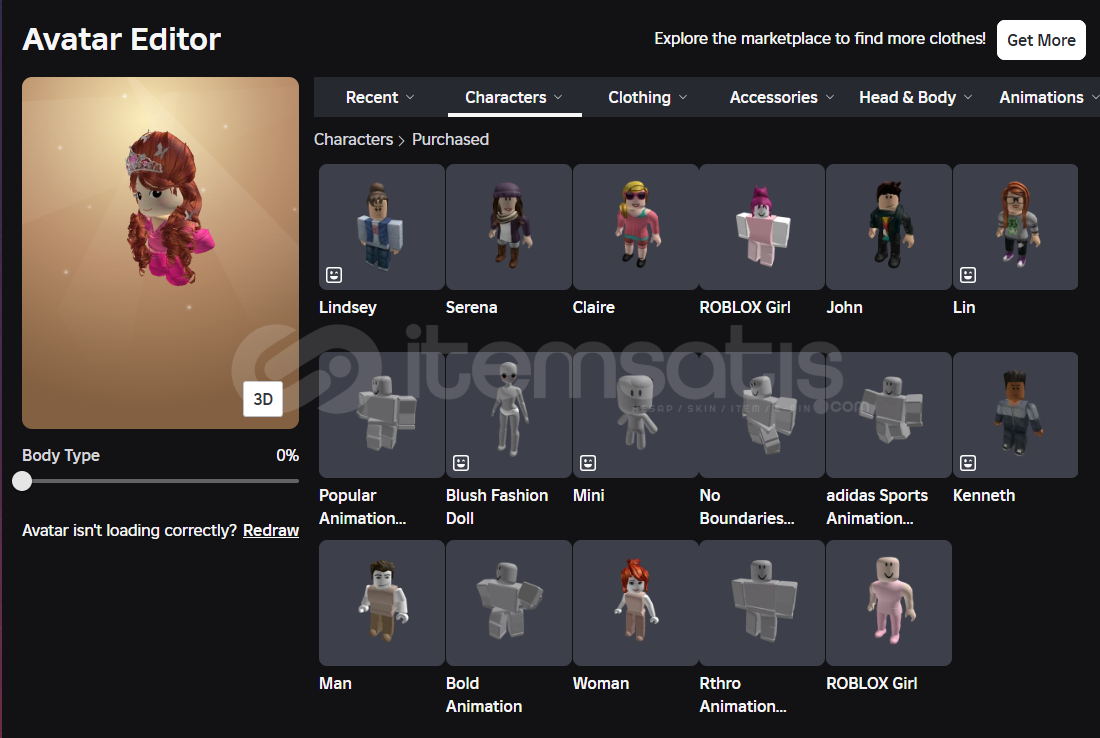The image size is (1100, 738).
Task: Click the Blush Fashion Doll label
Action: click(497, 506)
